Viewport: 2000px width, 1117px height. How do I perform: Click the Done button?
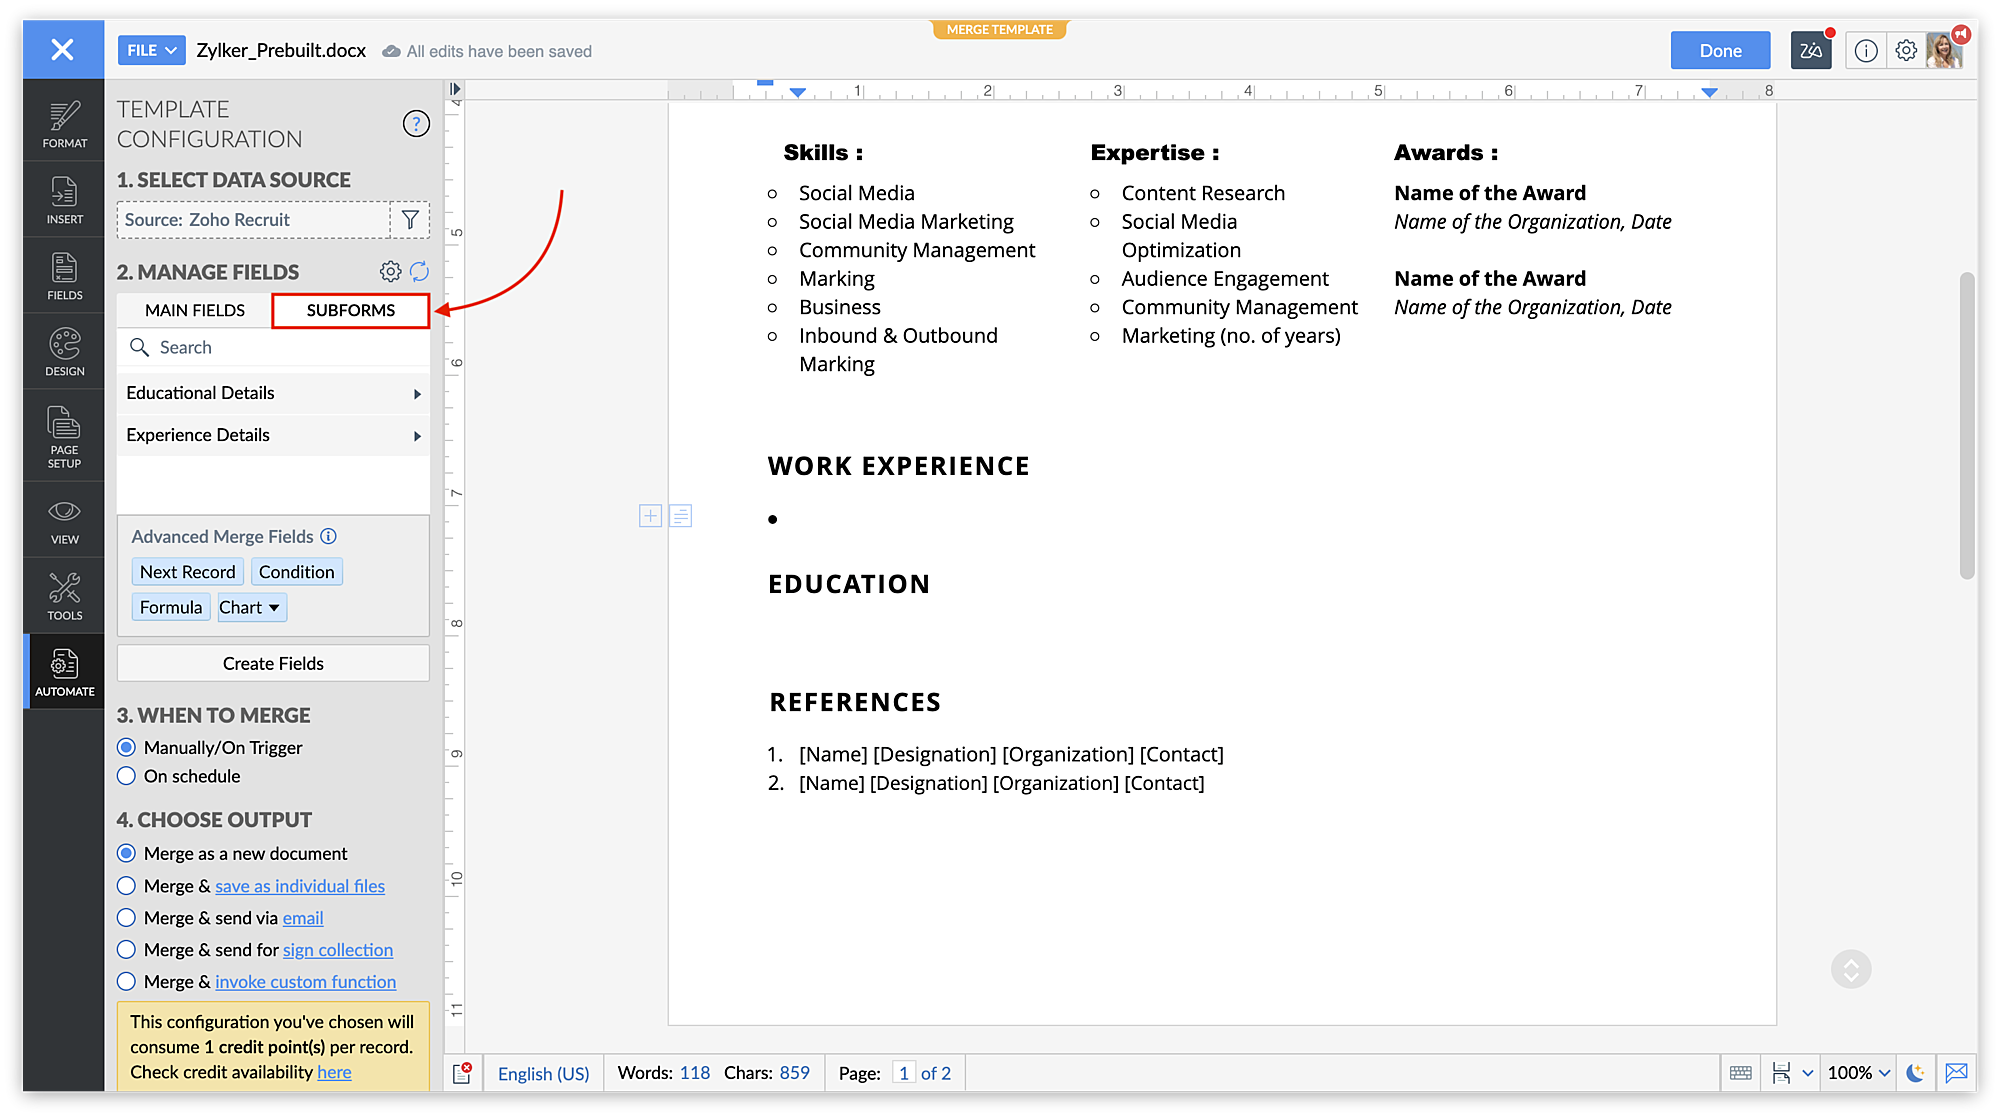pos(1720,50)
